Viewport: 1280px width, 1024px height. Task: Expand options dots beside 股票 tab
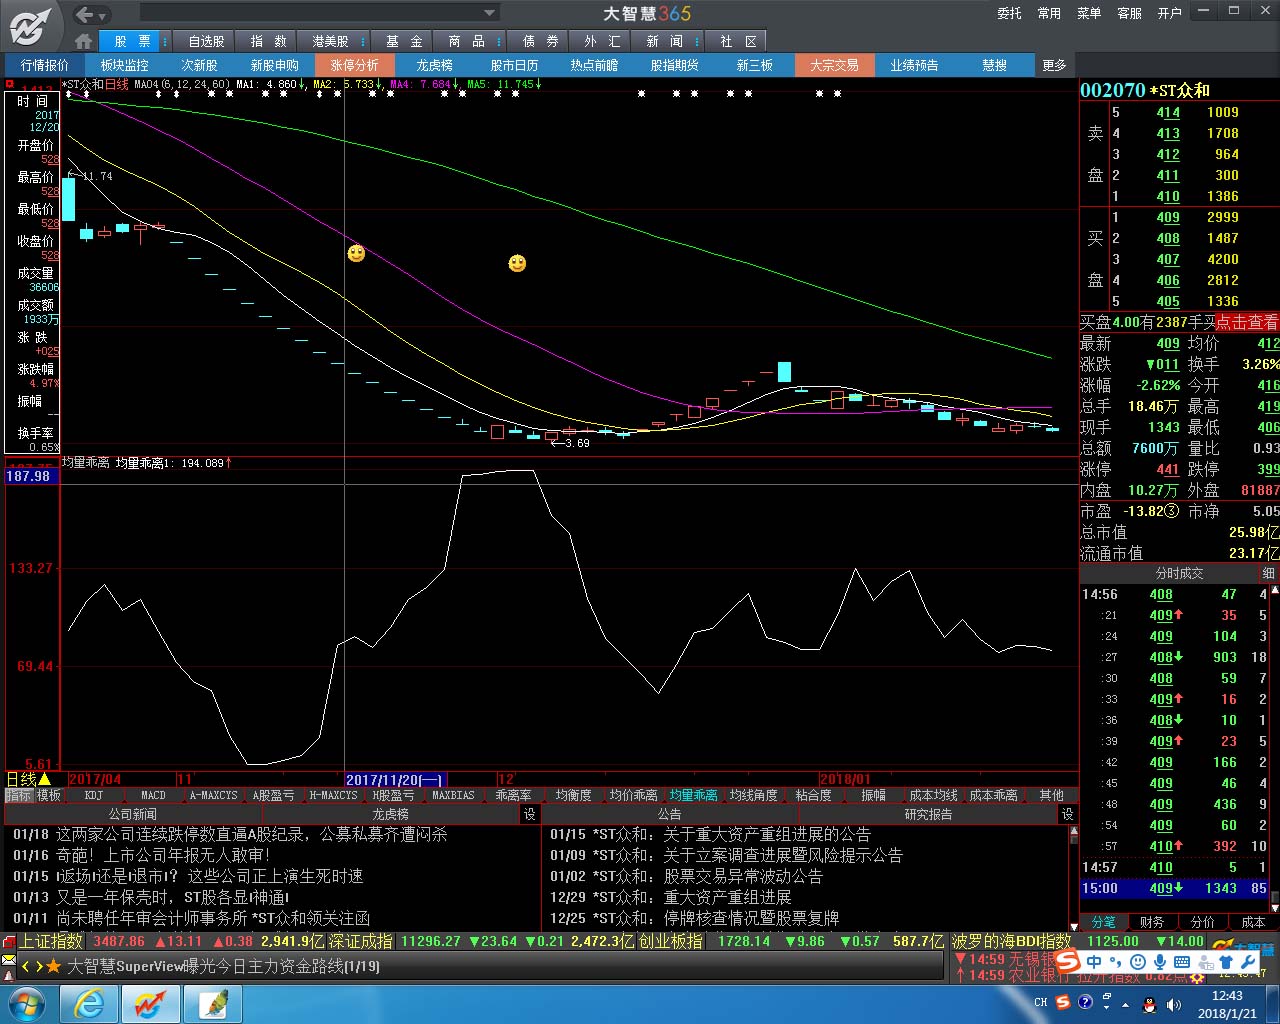(x=166, y=41)
